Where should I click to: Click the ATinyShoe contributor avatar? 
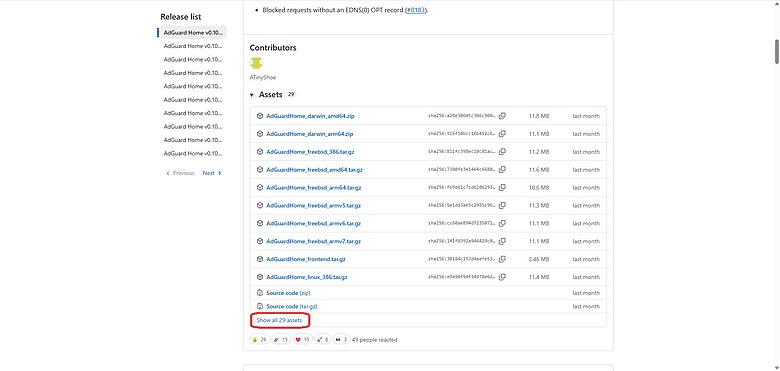click(256, 63)
